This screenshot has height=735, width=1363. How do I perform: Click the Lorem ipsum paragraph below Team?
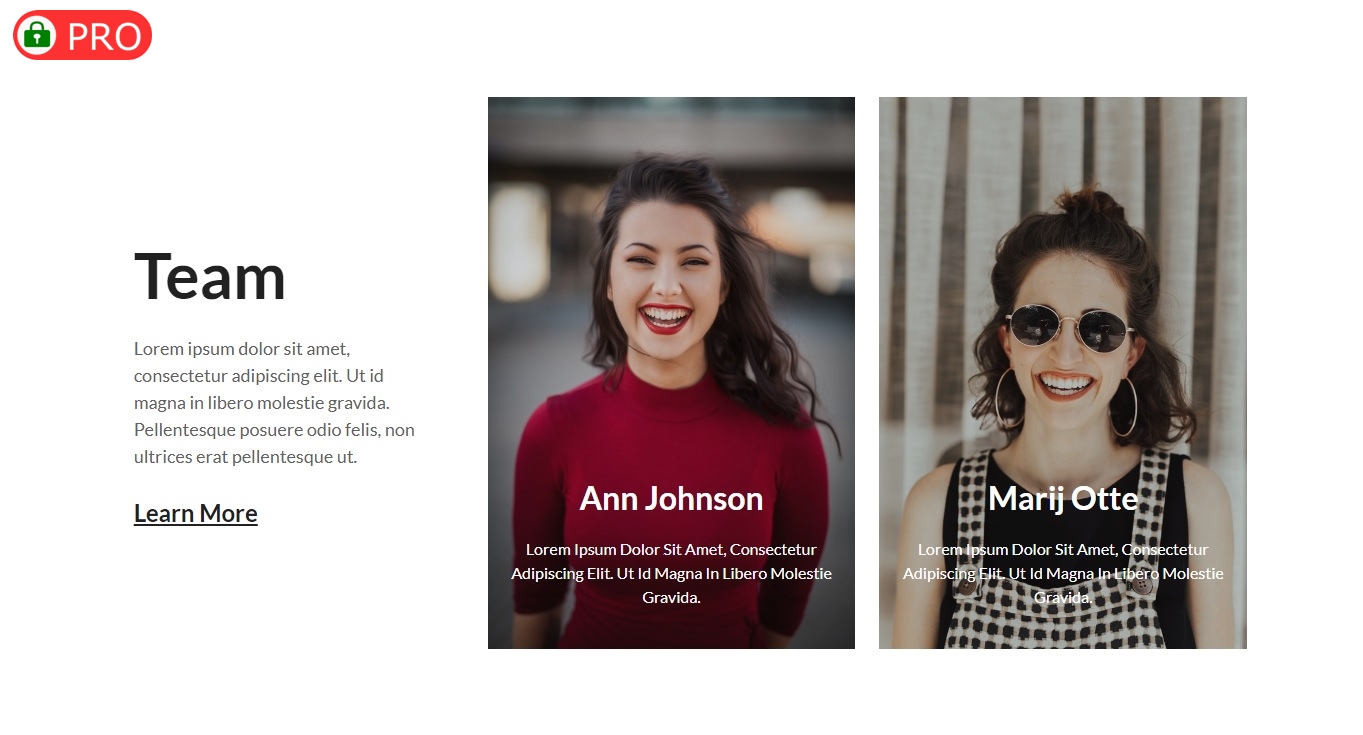click(x=274, y=403)
